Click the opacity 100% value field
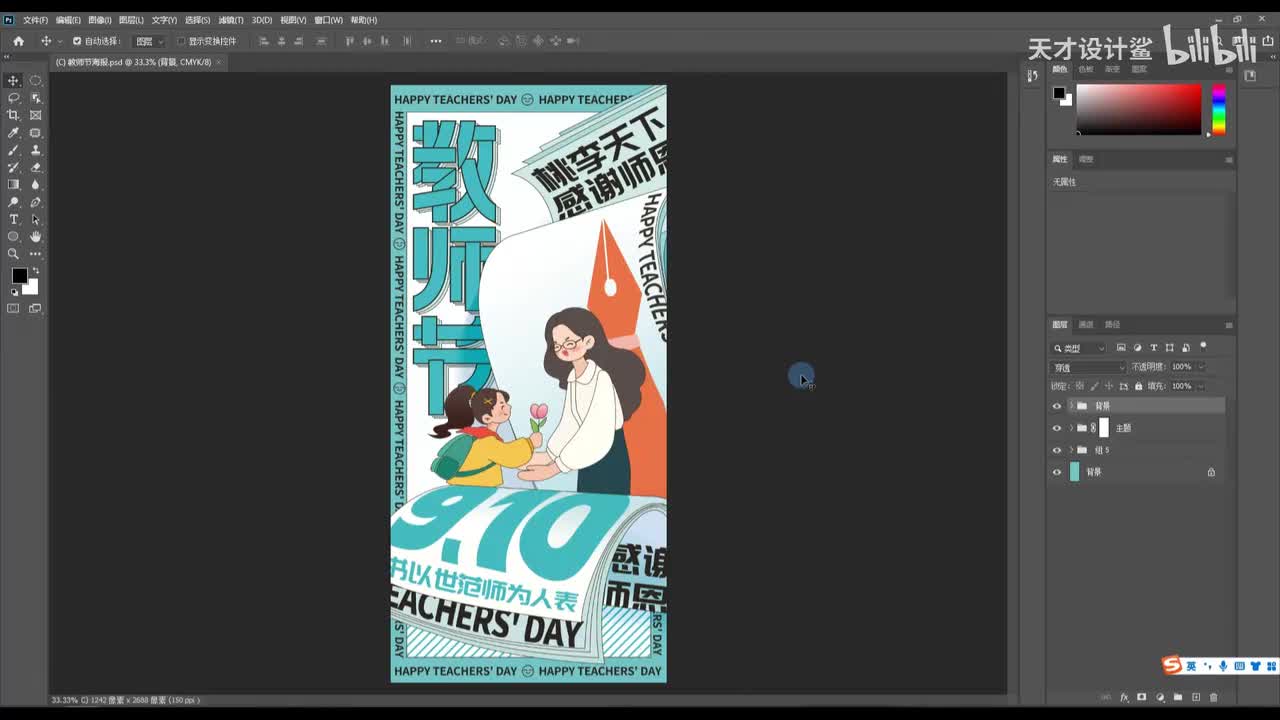Screen dimensions: 1280x720 click(x=1182, y=367)
